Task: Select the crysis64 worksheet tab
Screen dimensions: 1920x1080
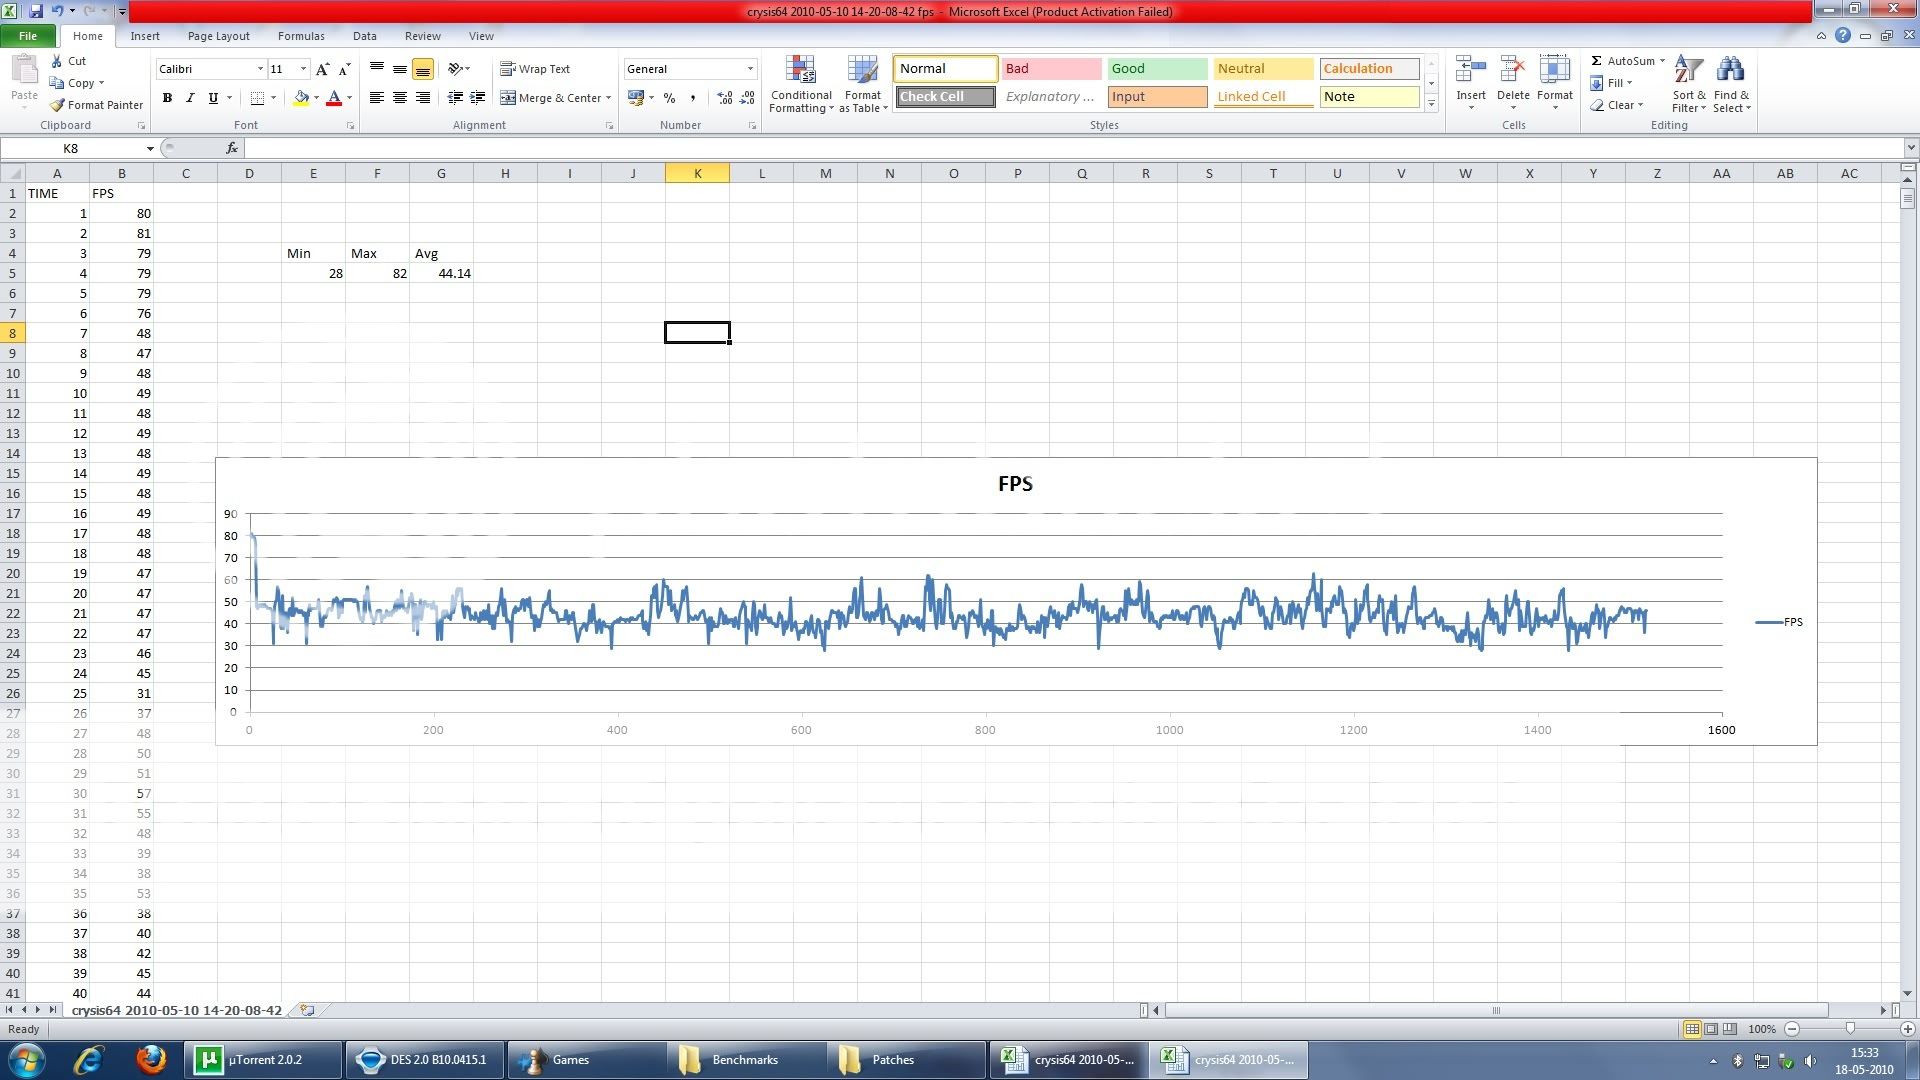Action: click(x=176, y=1010)
